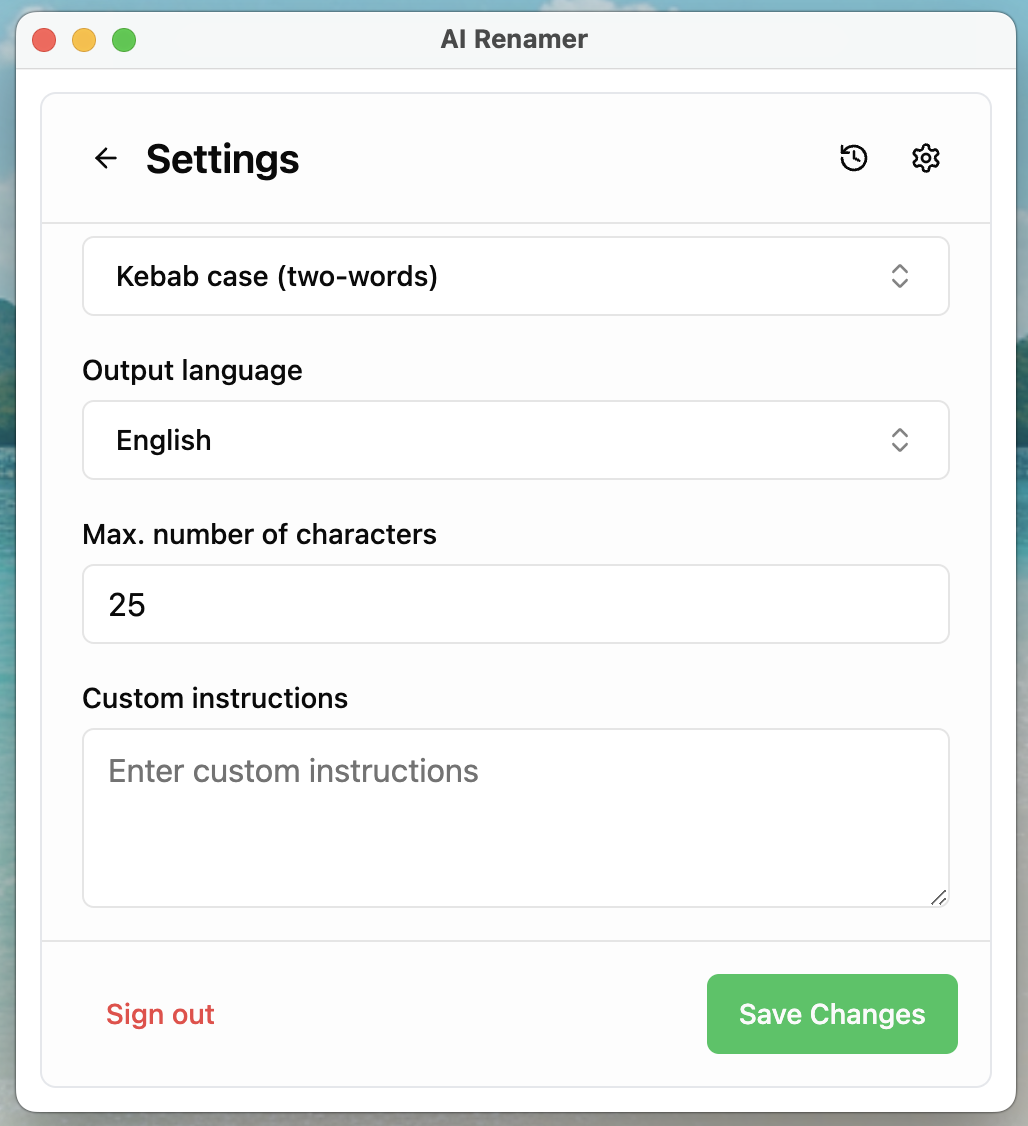The image size is (1028, 1126).
Task: Click the Custom instructions label
Action: tap(215, 698)
